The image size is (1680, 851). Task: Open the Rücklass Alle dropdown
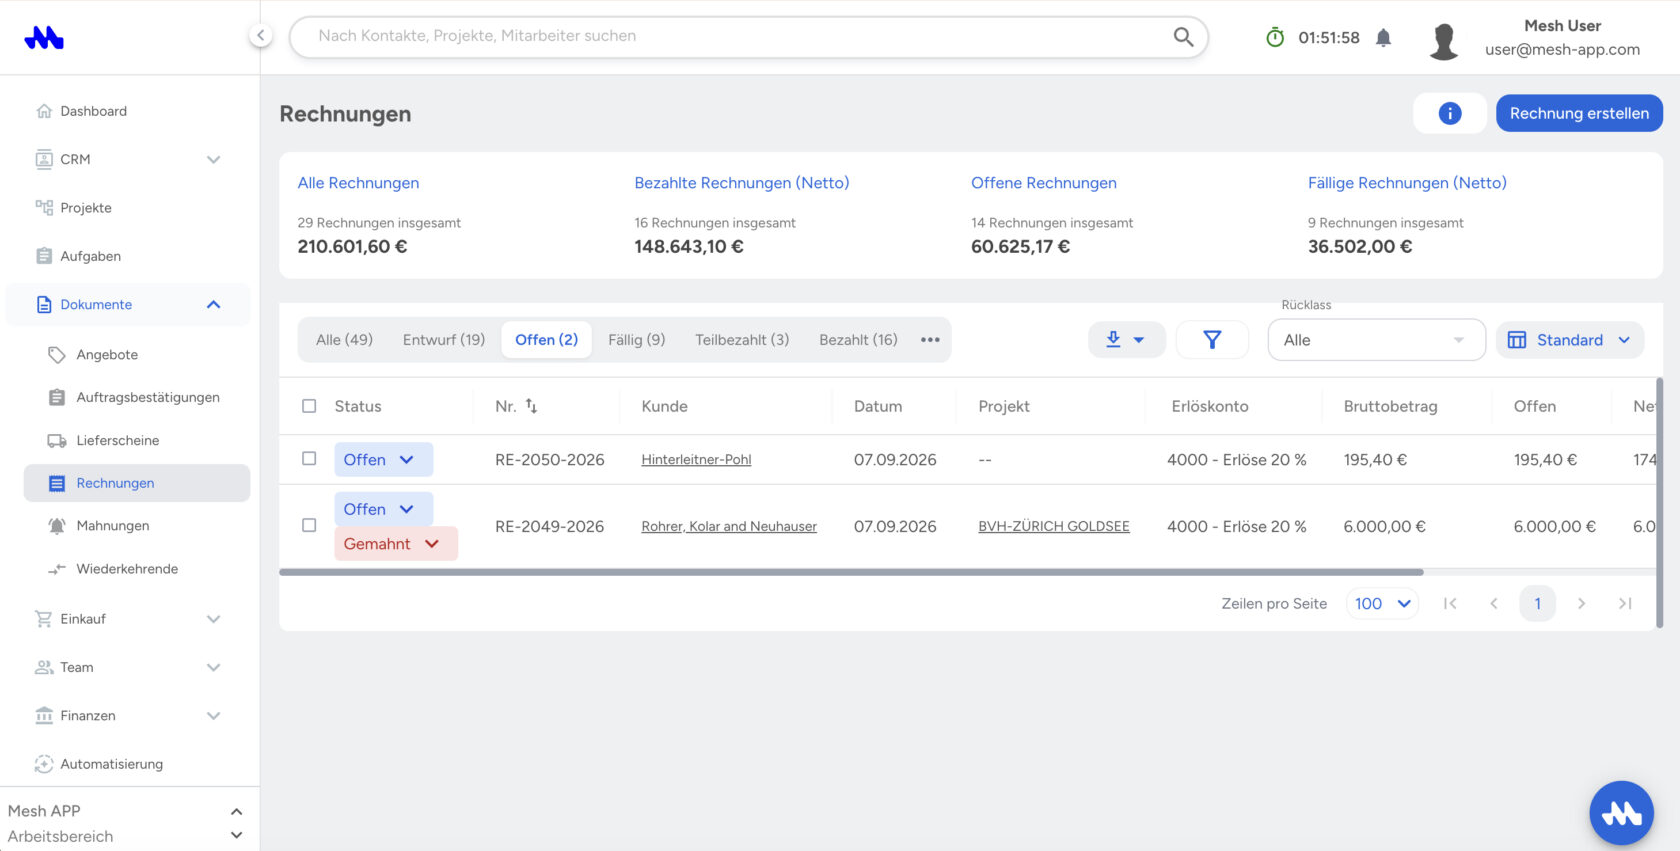1376,340
